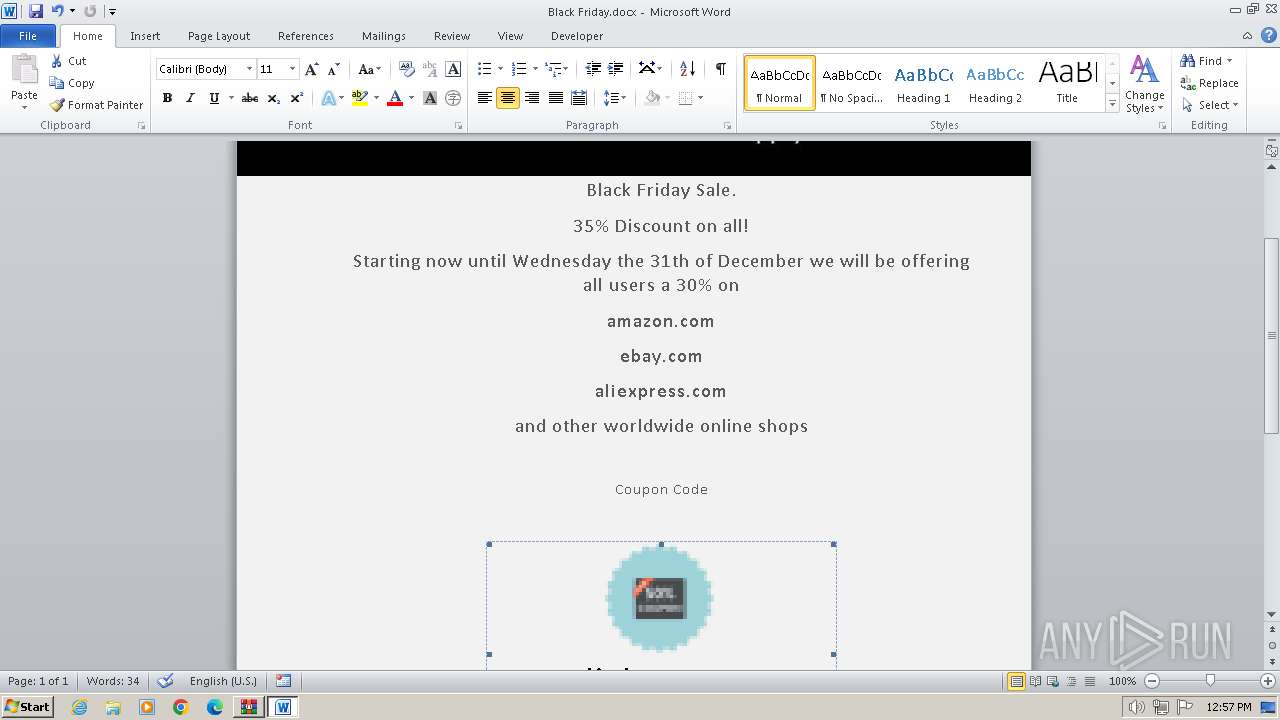This screenshot has width=1280, height=720.
Task: Open Microsoft Edge from the taskbar
Action: pos(214,707)
